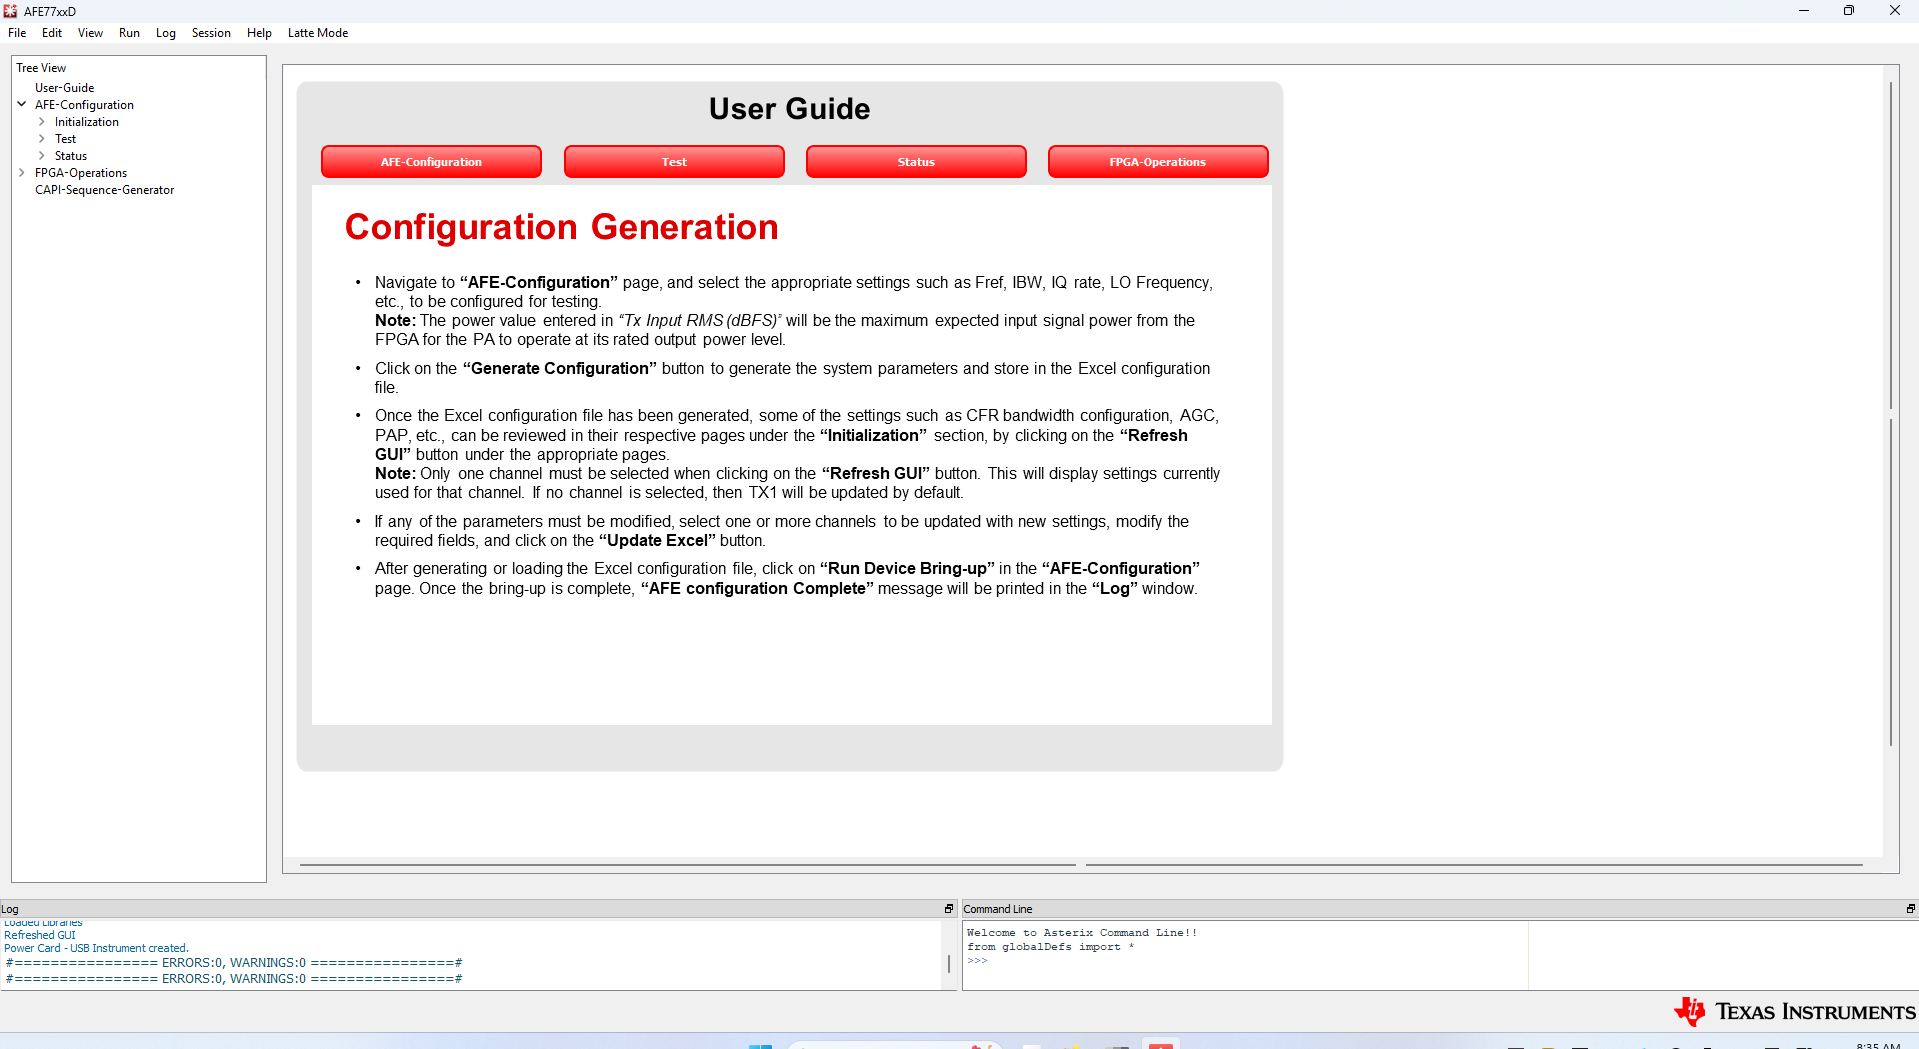This screenshot has width=1919, height=1049.
Task: Float the Log panel using its undock icon
Action: [949, 908]
